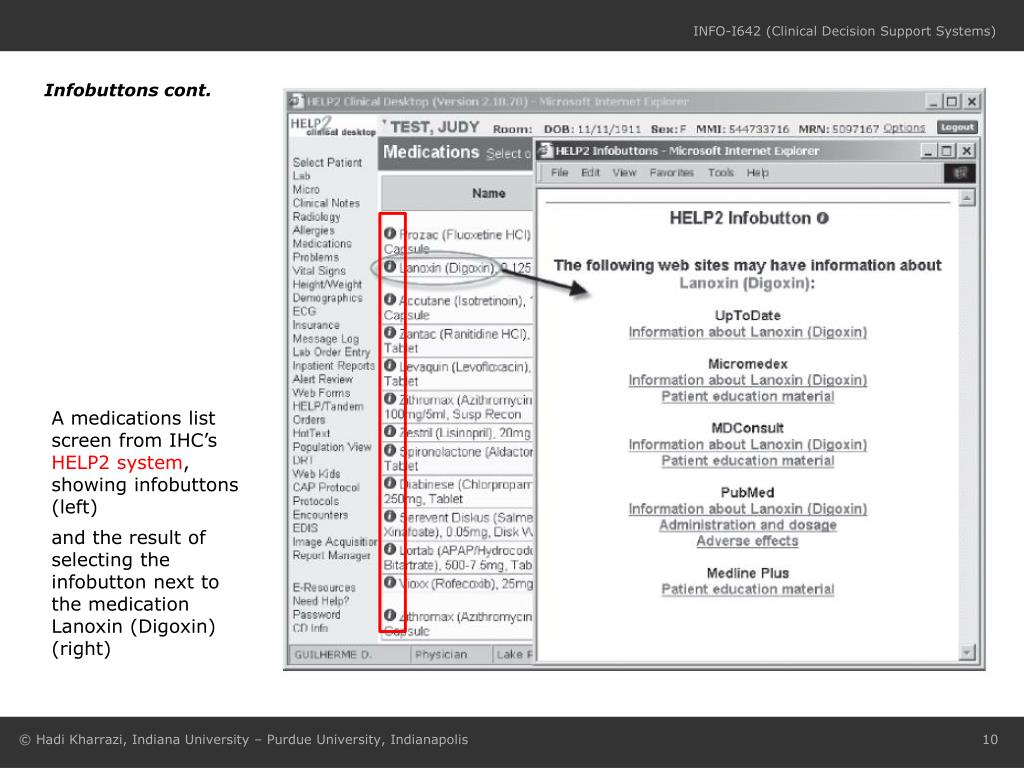Screen dimensions: 1024x768
Task: Open the Favorites menu
Action: pyautogui.click(x=672, y=173)
